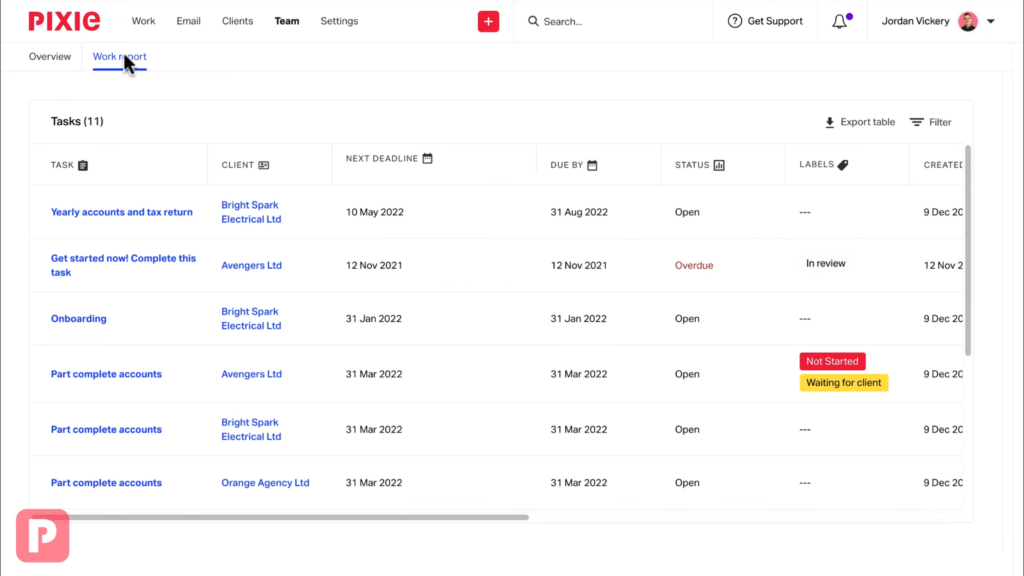Click the Task column clipboard icon

tap(83, 165)
